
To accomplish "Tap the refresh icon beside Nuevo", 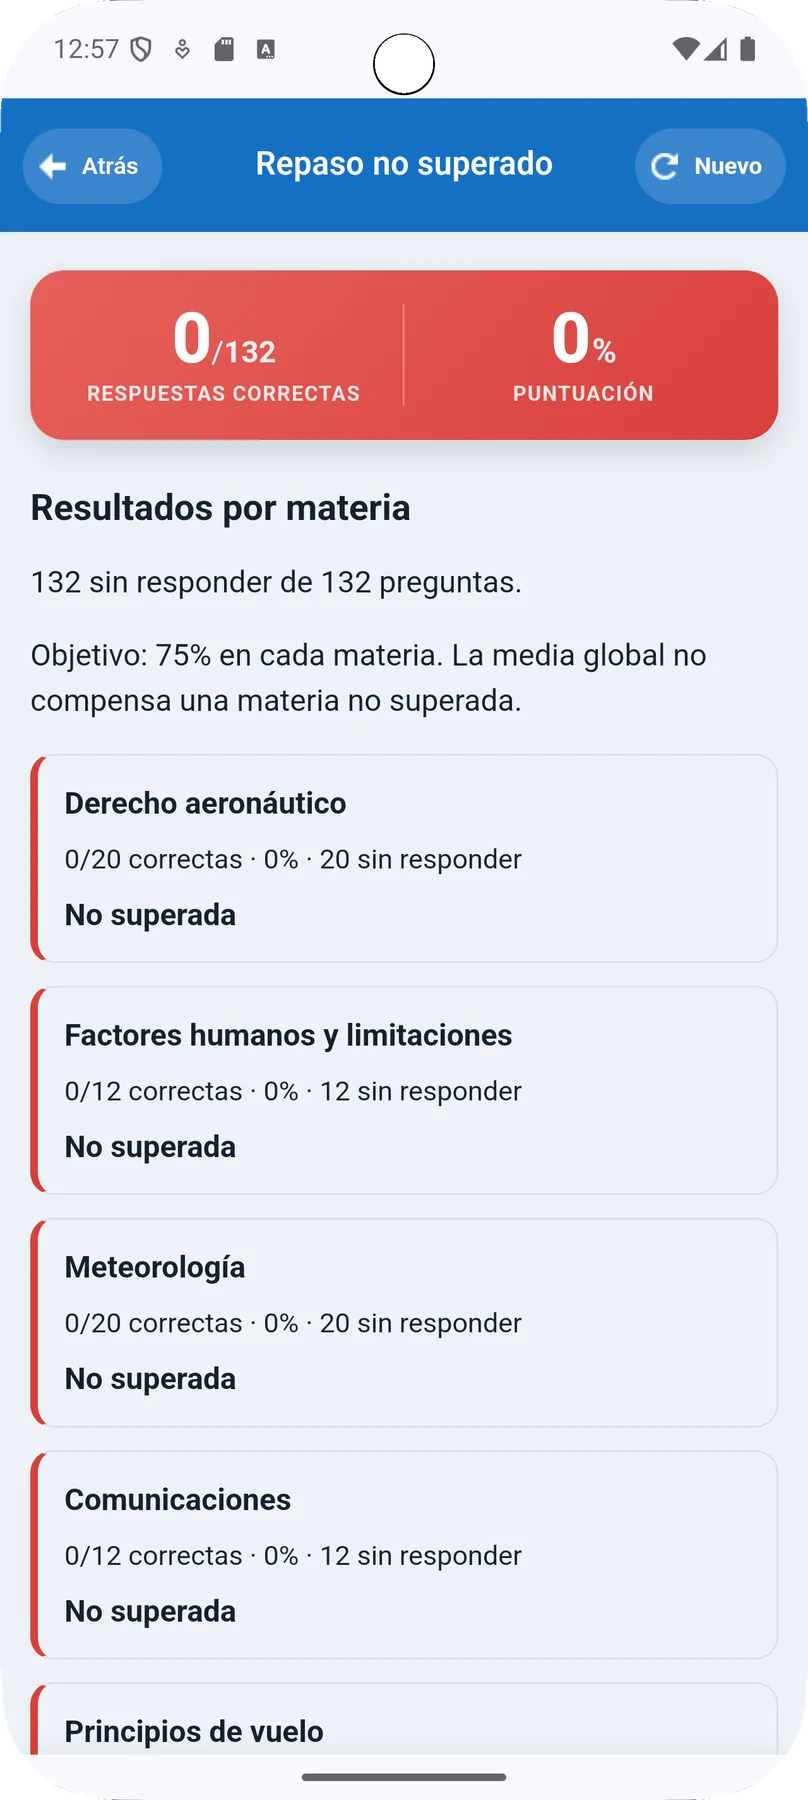I will (x=665, y=166).
